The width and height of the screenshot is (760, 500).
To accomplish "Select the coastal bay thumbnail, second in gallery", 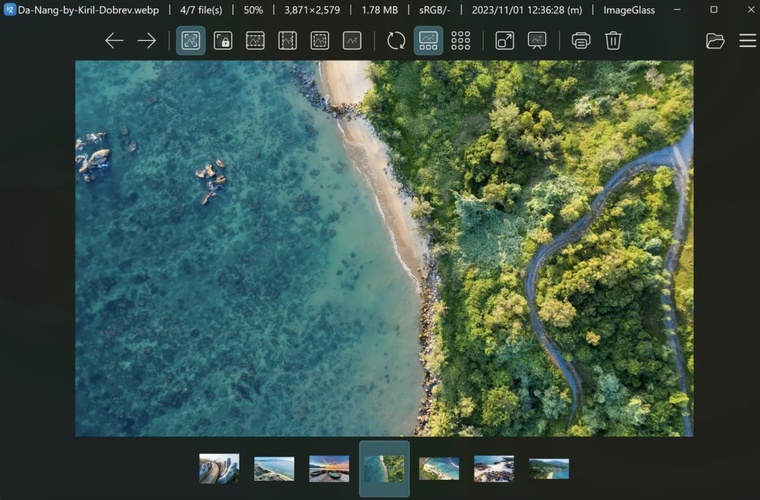I will click(274, 469).
